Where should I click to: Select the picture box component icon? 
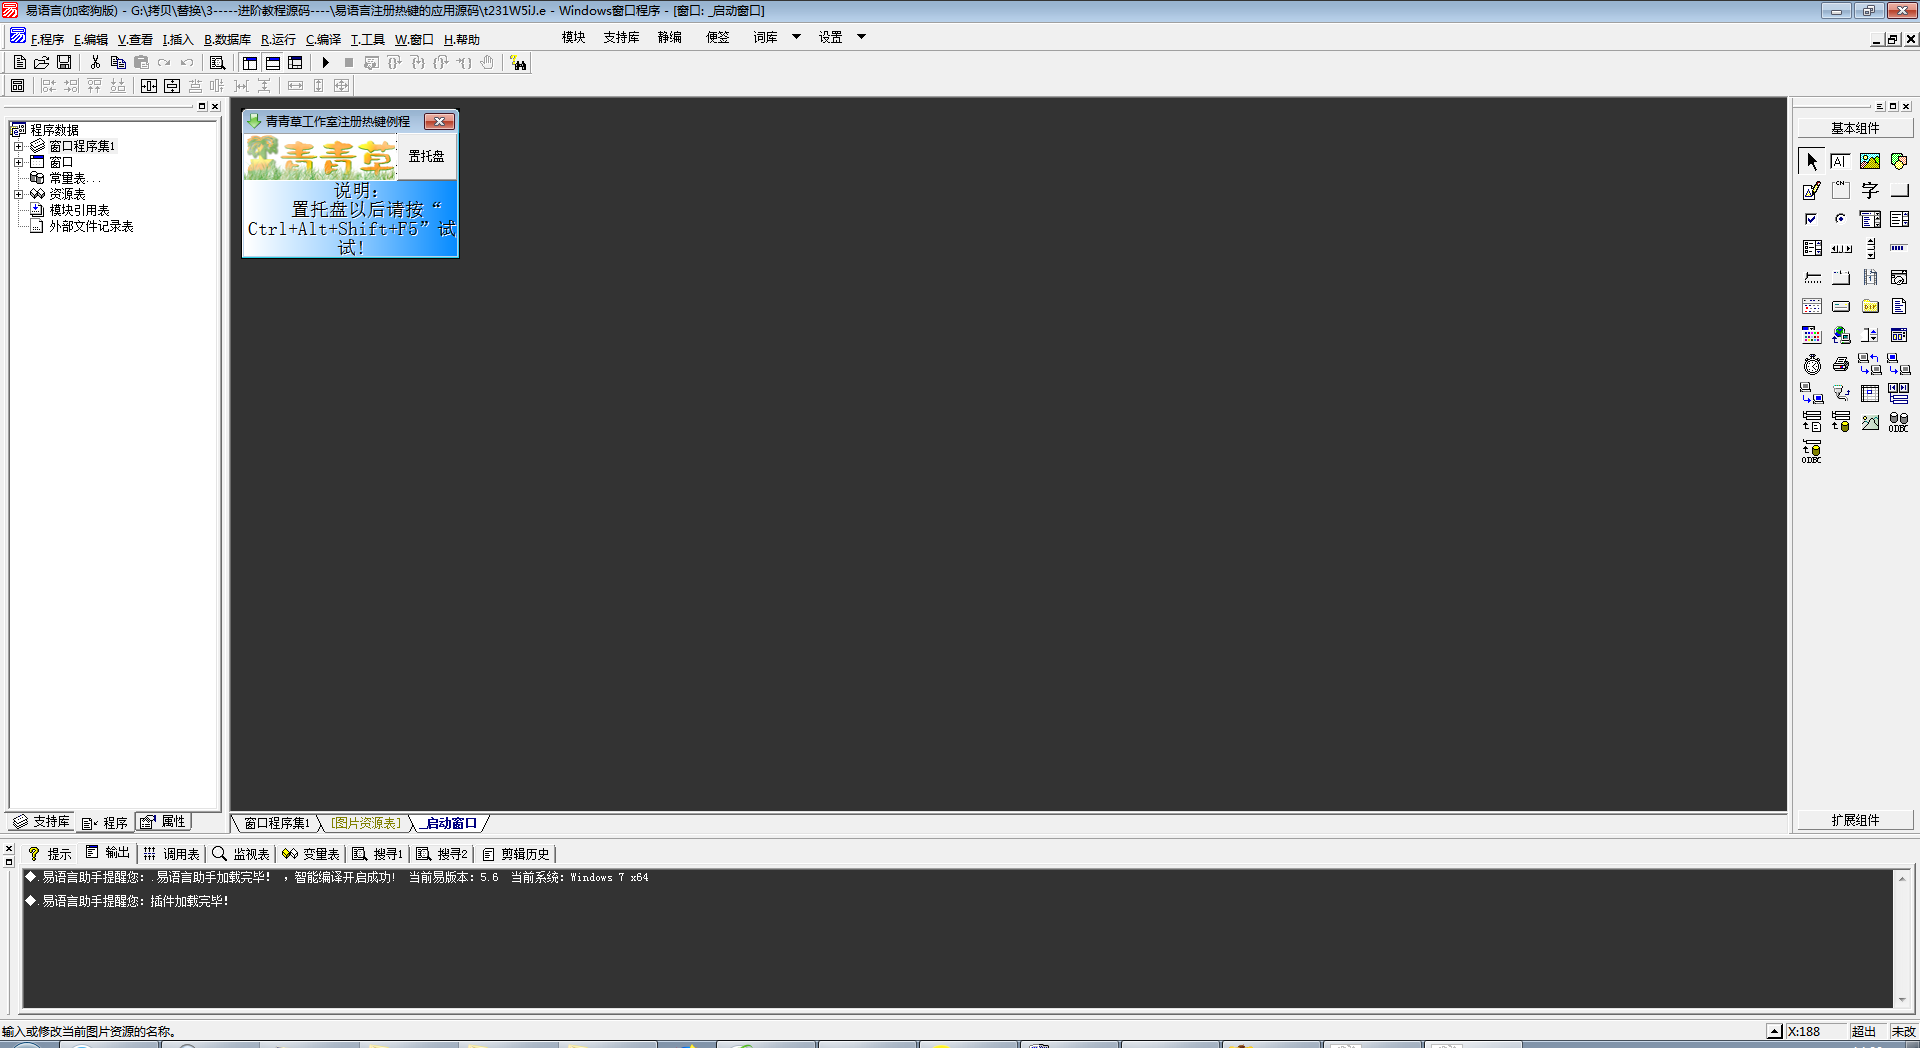coord(1869,161)
